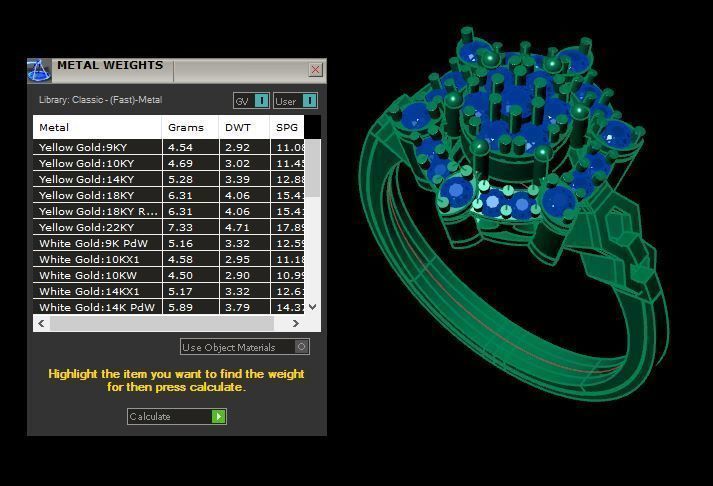The width and height of the screenshot is (713, 486).
Task: Click the 5.89 grams cell
Action: coord(190,307)
